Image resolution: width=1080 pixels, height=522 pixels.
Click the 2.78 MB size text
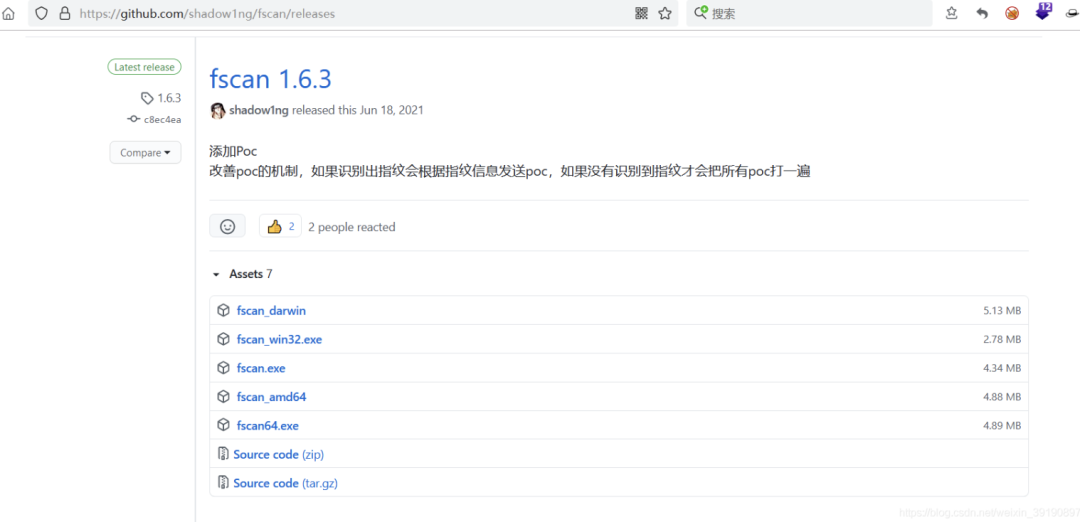[1002, 340]
